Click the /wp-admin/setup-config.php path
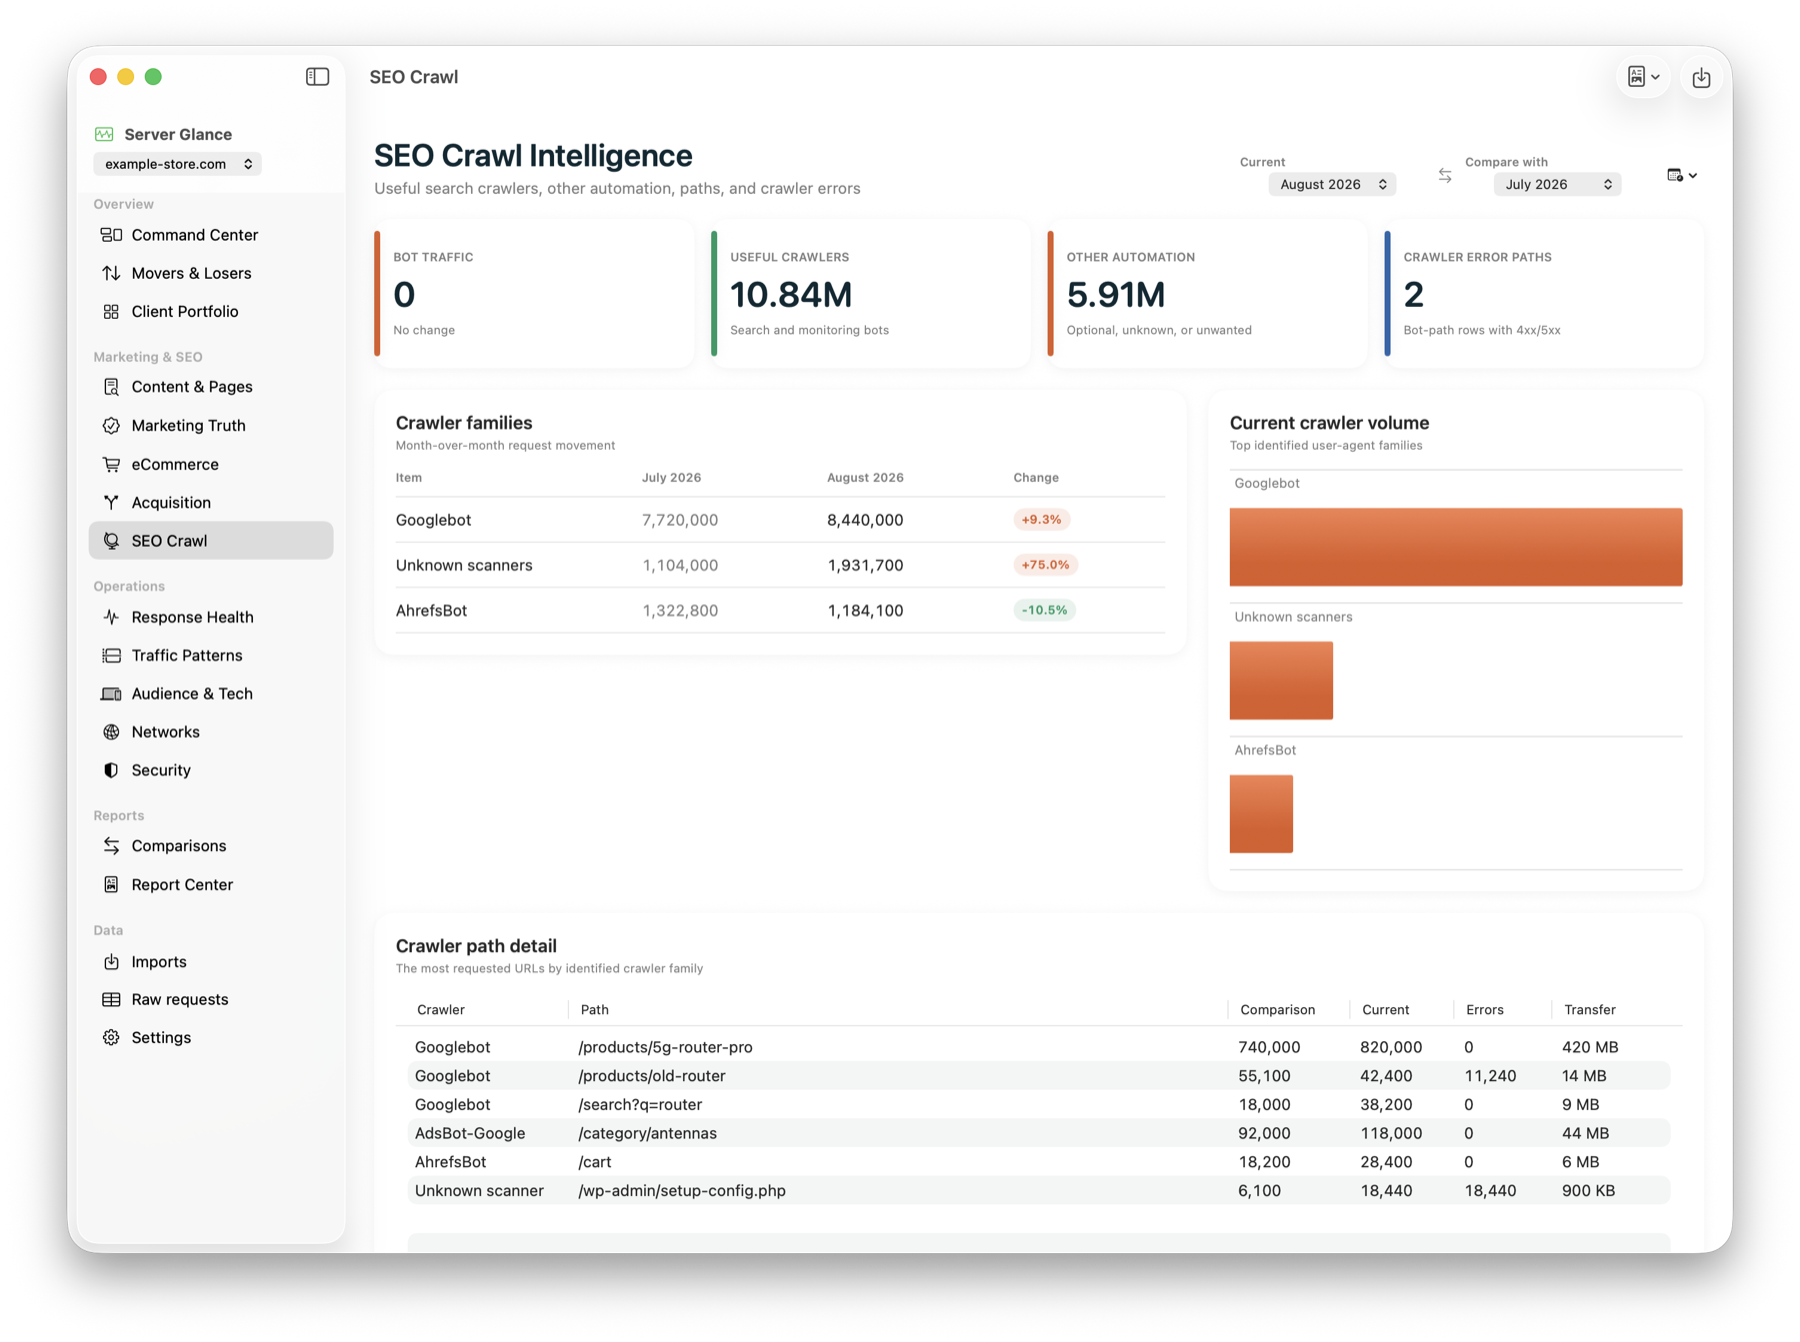The height and width of the screenshot is (1342, 1800). click(682, 1191)
